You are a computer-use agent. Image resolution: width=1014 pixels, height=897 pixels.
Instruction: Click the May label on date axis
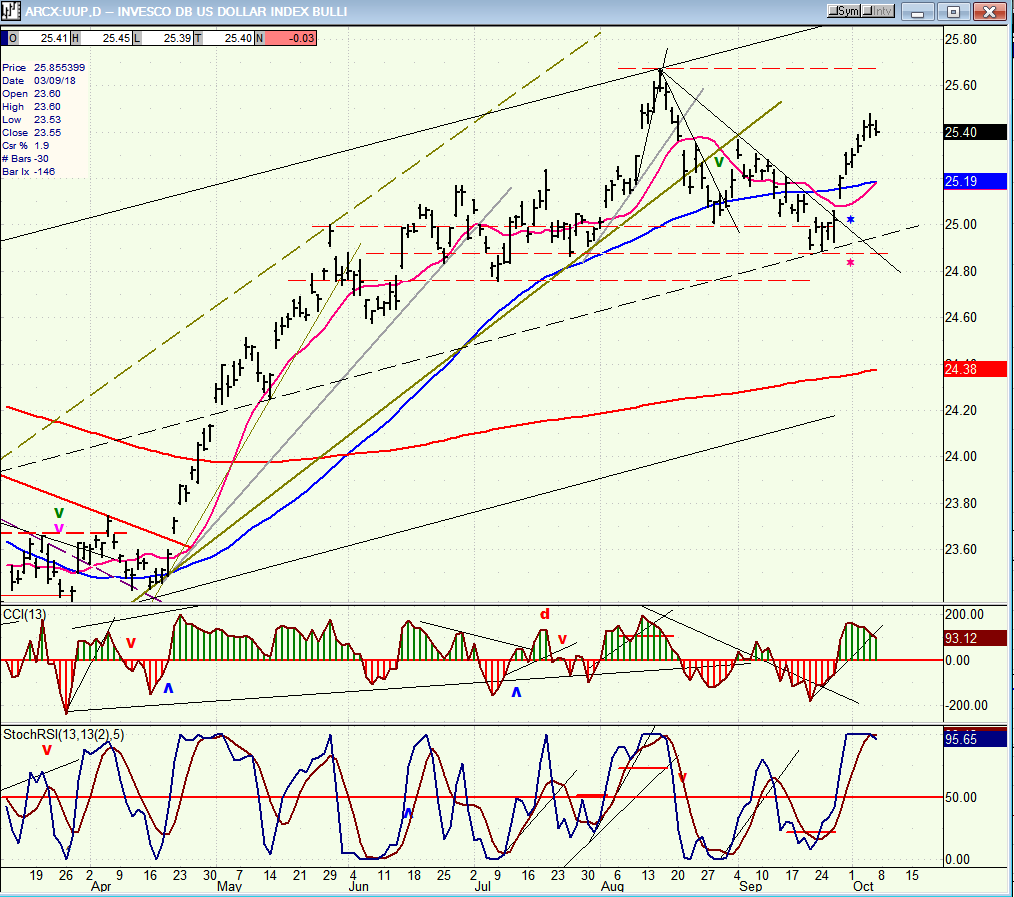[x=229, y=887]
